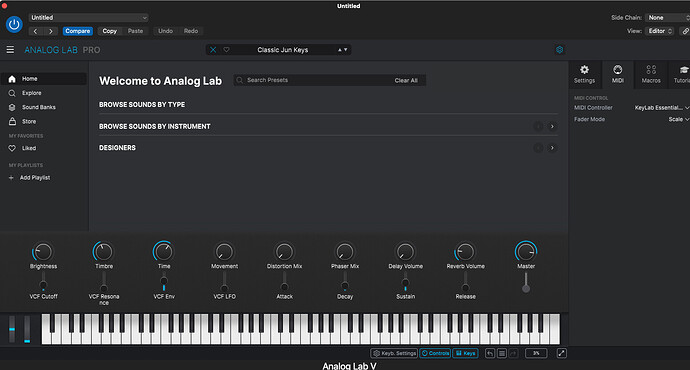Click the Timbre knob
Screen dimensions: 690x370
(x=103, y=252)
